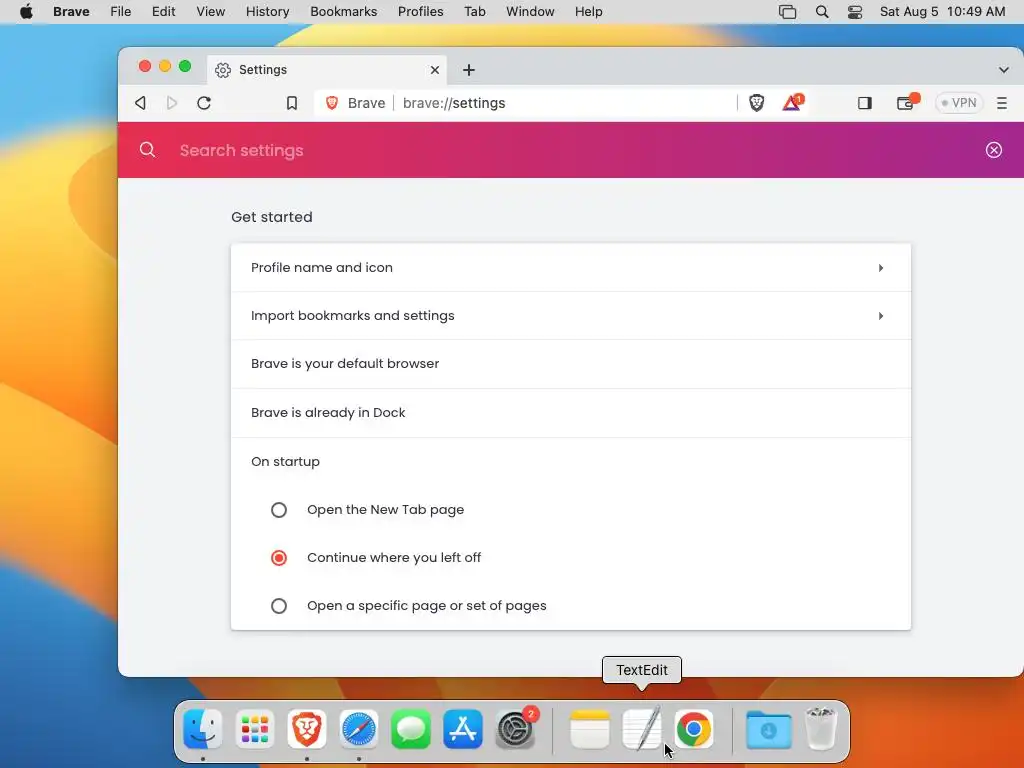The width and height of the screenshot is (1024, 768).
Task: Open the VPN button
Action: [x=959, y=103]
